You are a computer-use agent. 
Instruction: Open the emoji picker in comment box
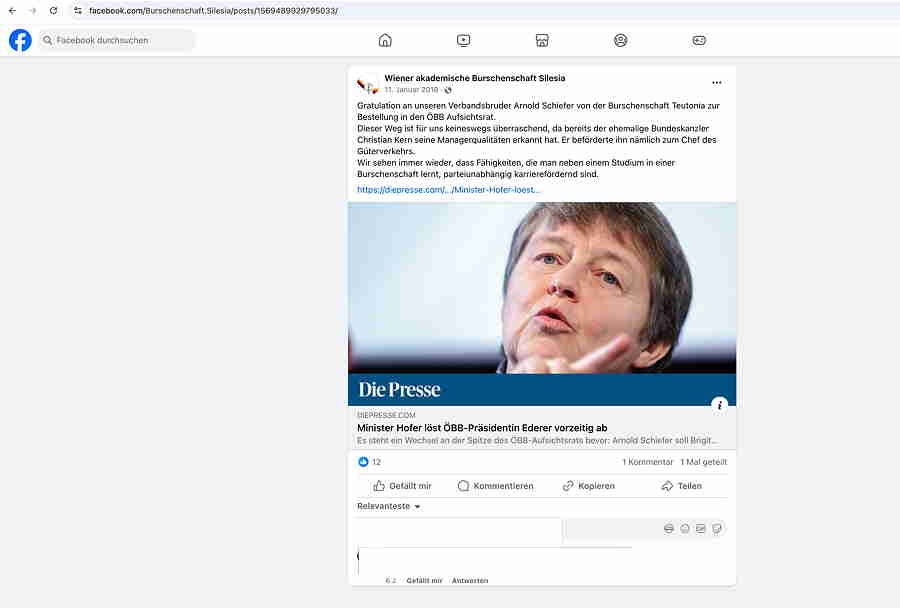[685, 528]
